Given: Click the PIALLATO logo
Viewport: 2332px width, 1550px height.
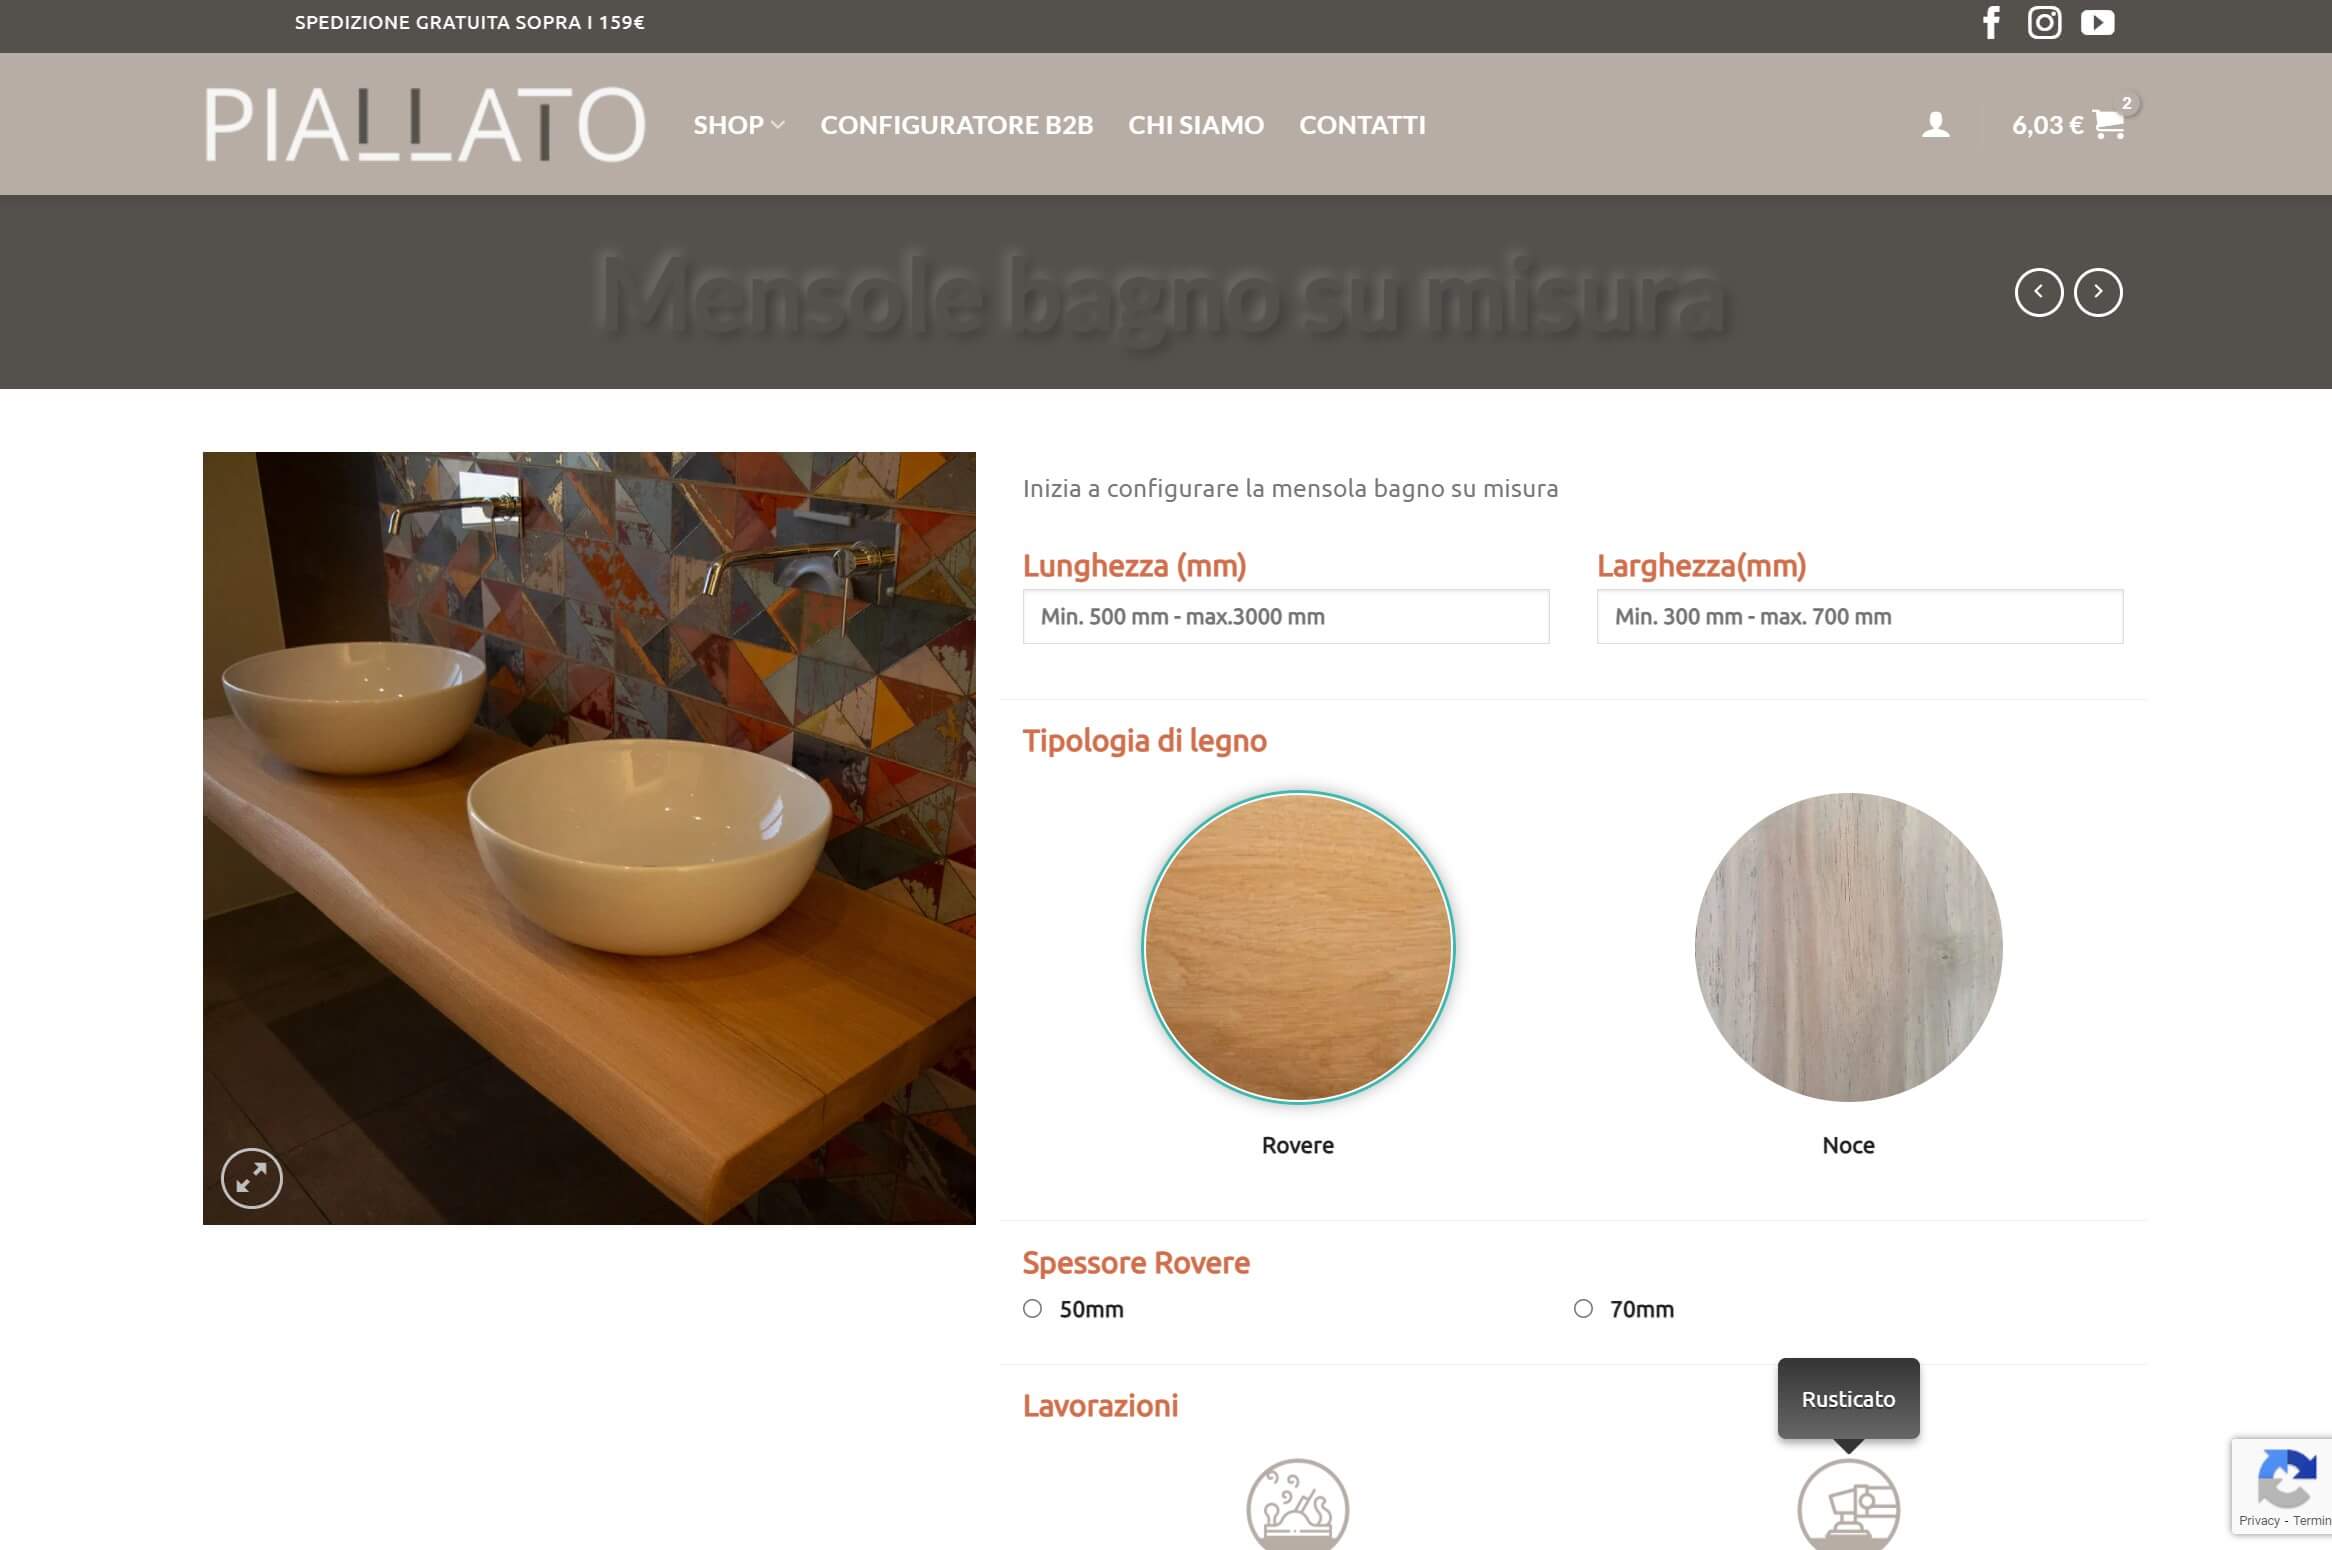Looking at the screenshot, I should coord(425,124).
